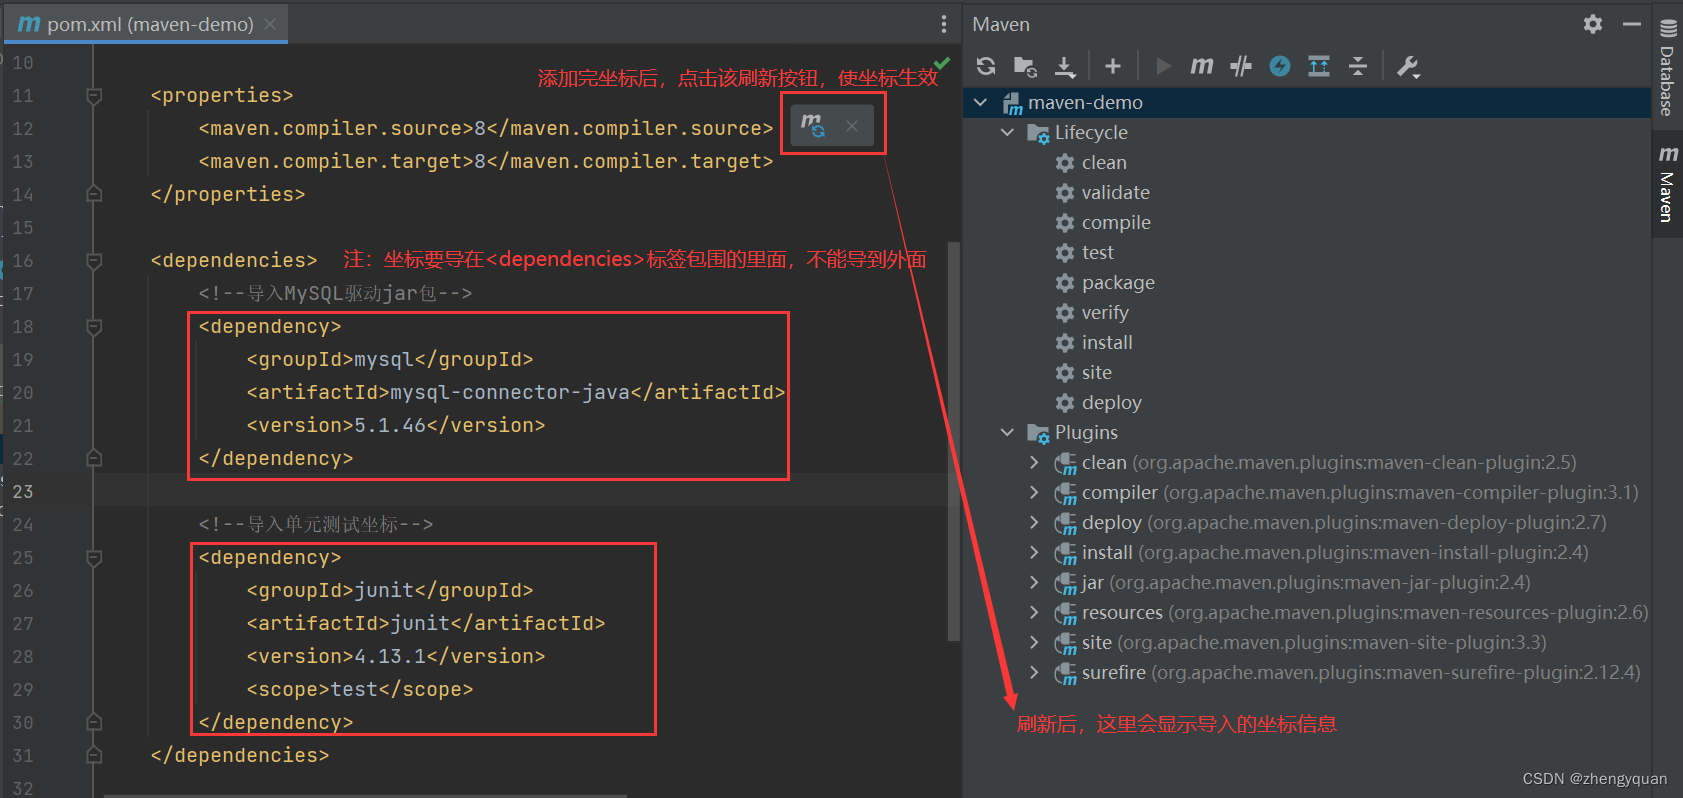The image size is (1683, 798).
Task: Collapse all nodes in Maven tree
Action: (1358, 66)
